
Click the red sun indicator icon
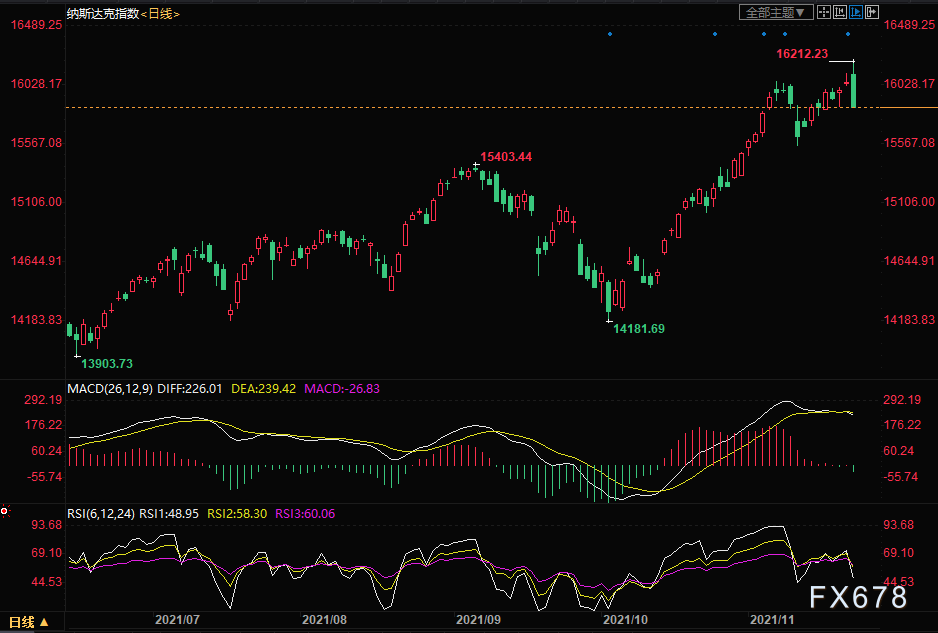point(5,511)
